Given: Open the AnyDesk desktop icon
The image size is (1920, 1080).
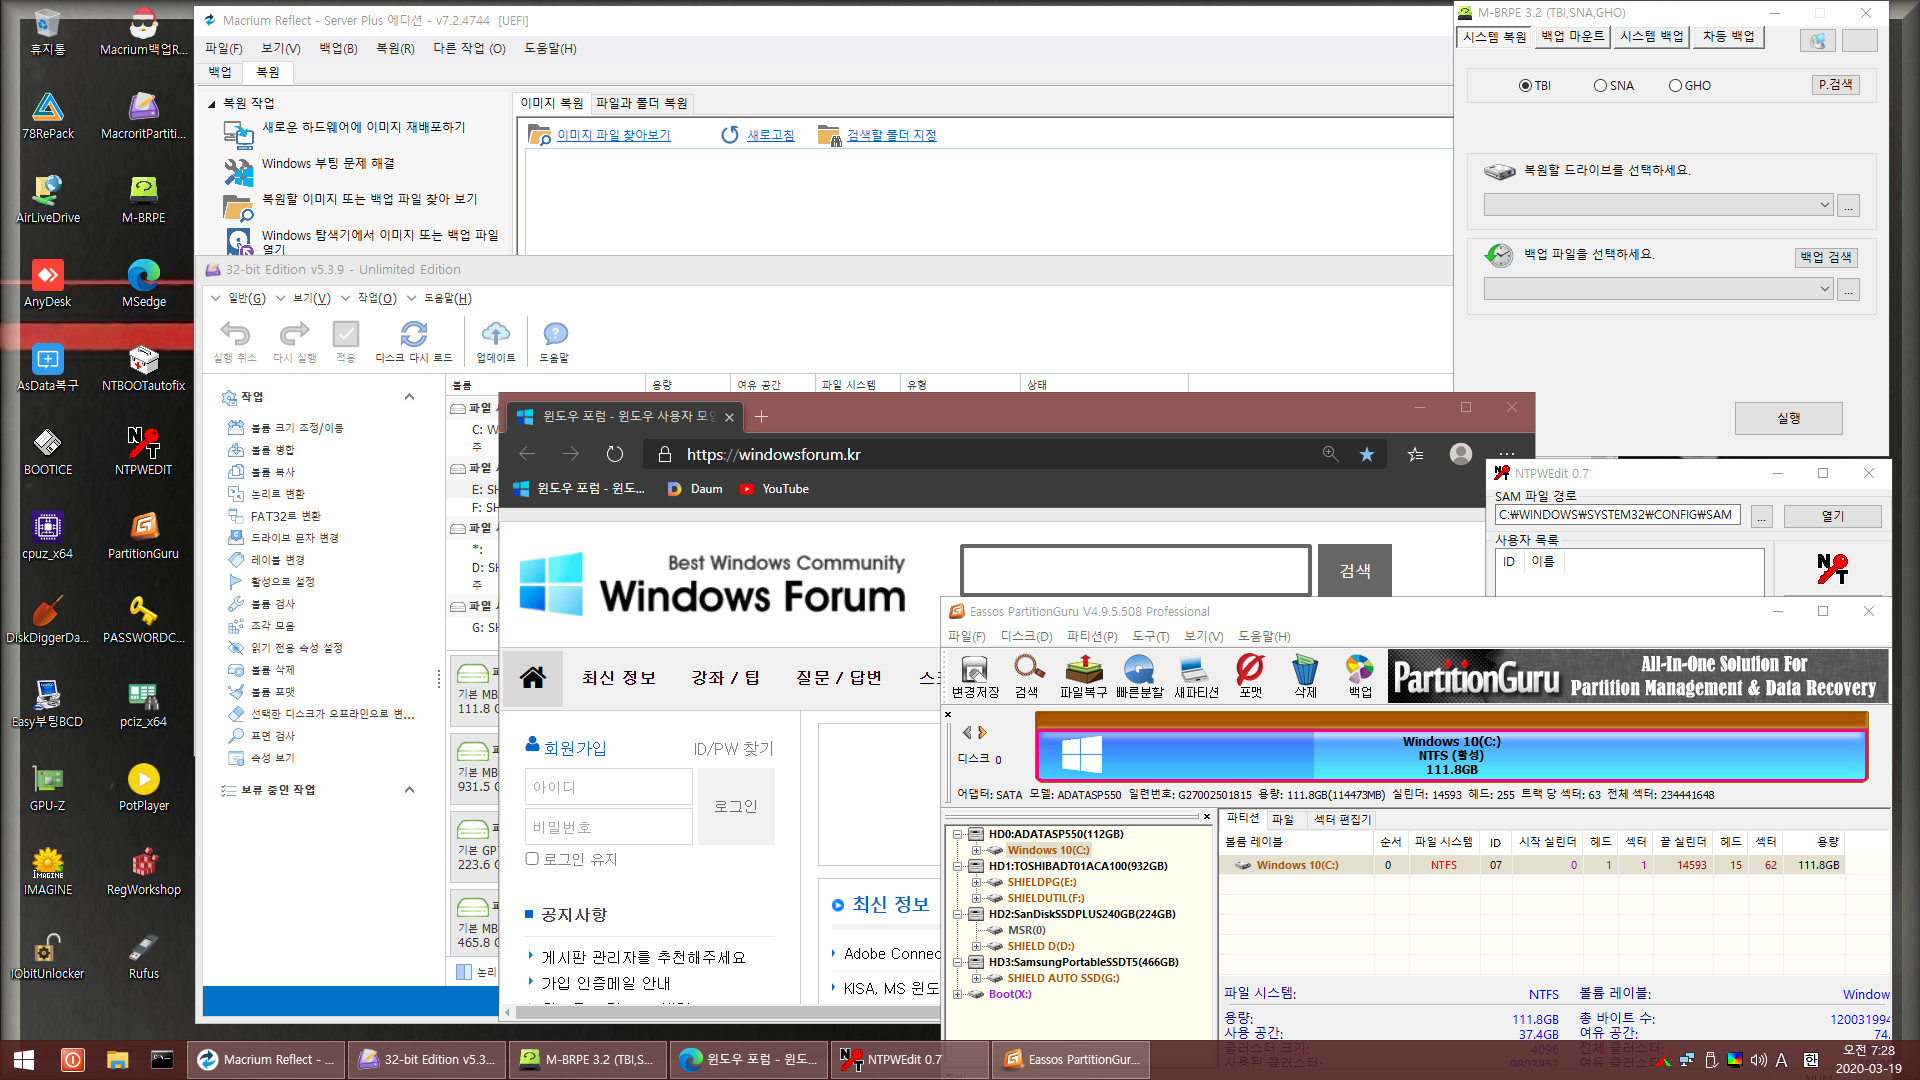Looking at the screenshot, I should pyautogui.click(x=48, y=284).
